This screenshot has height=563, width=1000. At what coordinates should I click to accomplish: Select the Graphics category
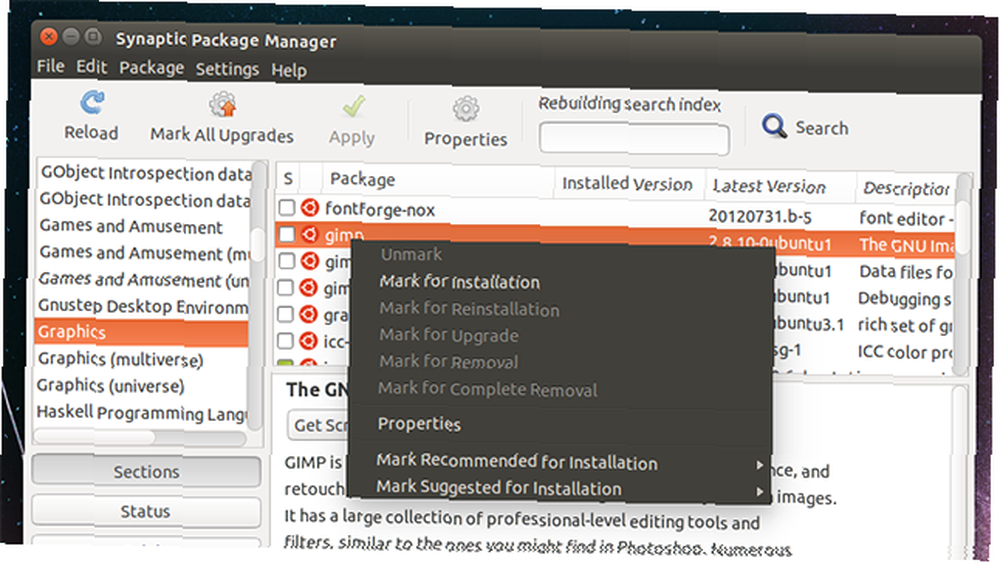pos(142,332)
